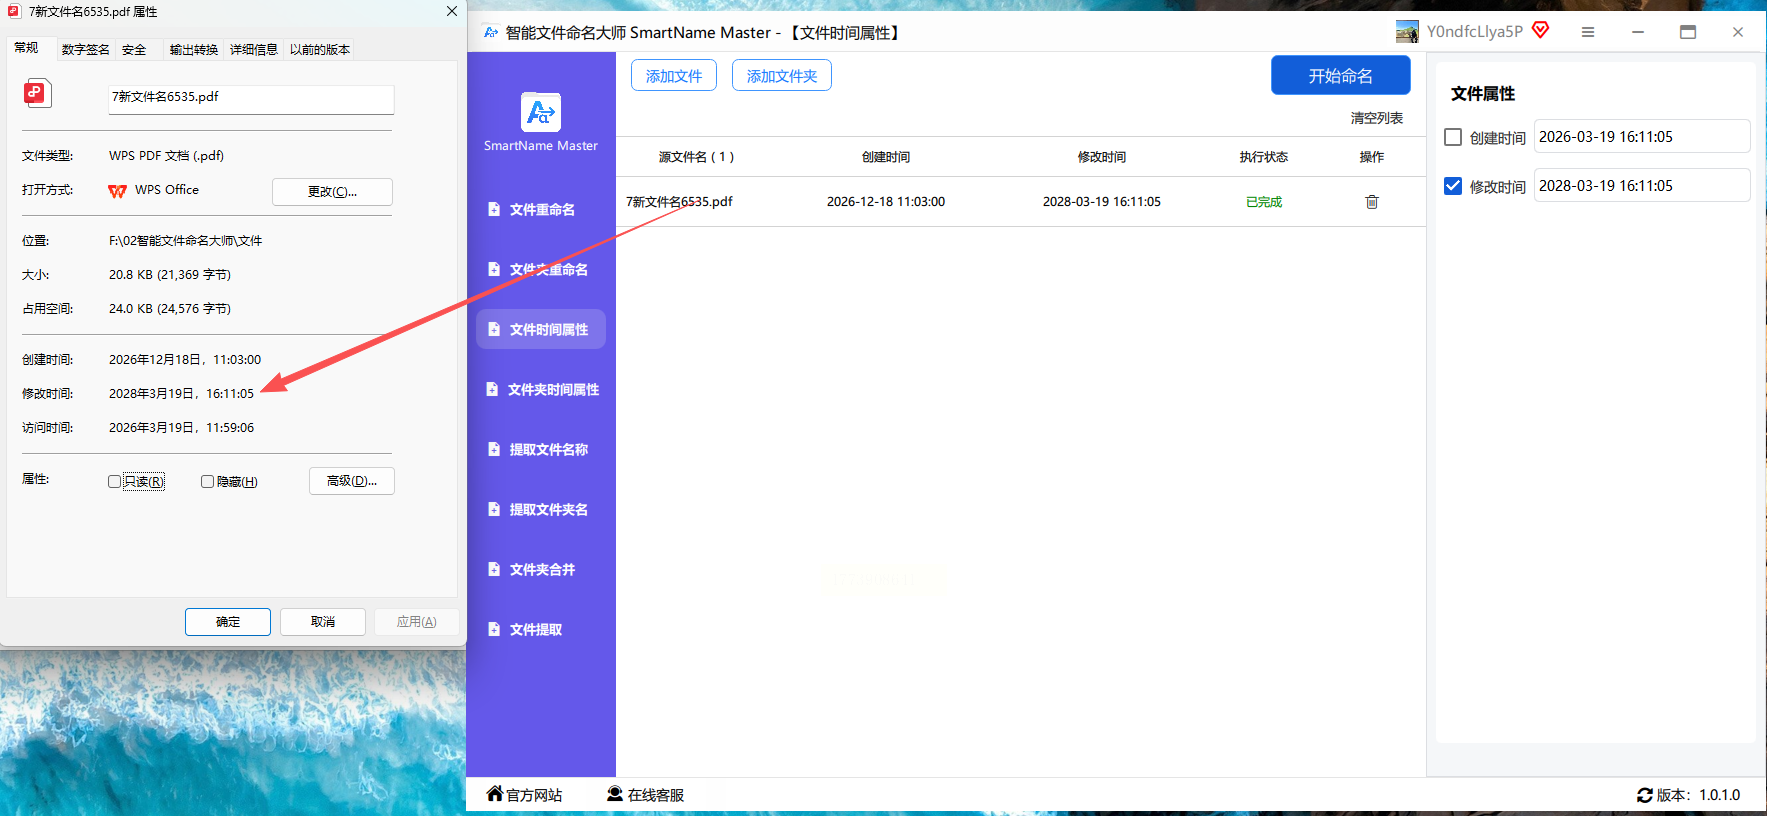Click the 提取文件夹名 sidebar page icon
Image resolution: width=1767 pixels, height=816 pixels.
pyautogui.click(x=494, y=509)
